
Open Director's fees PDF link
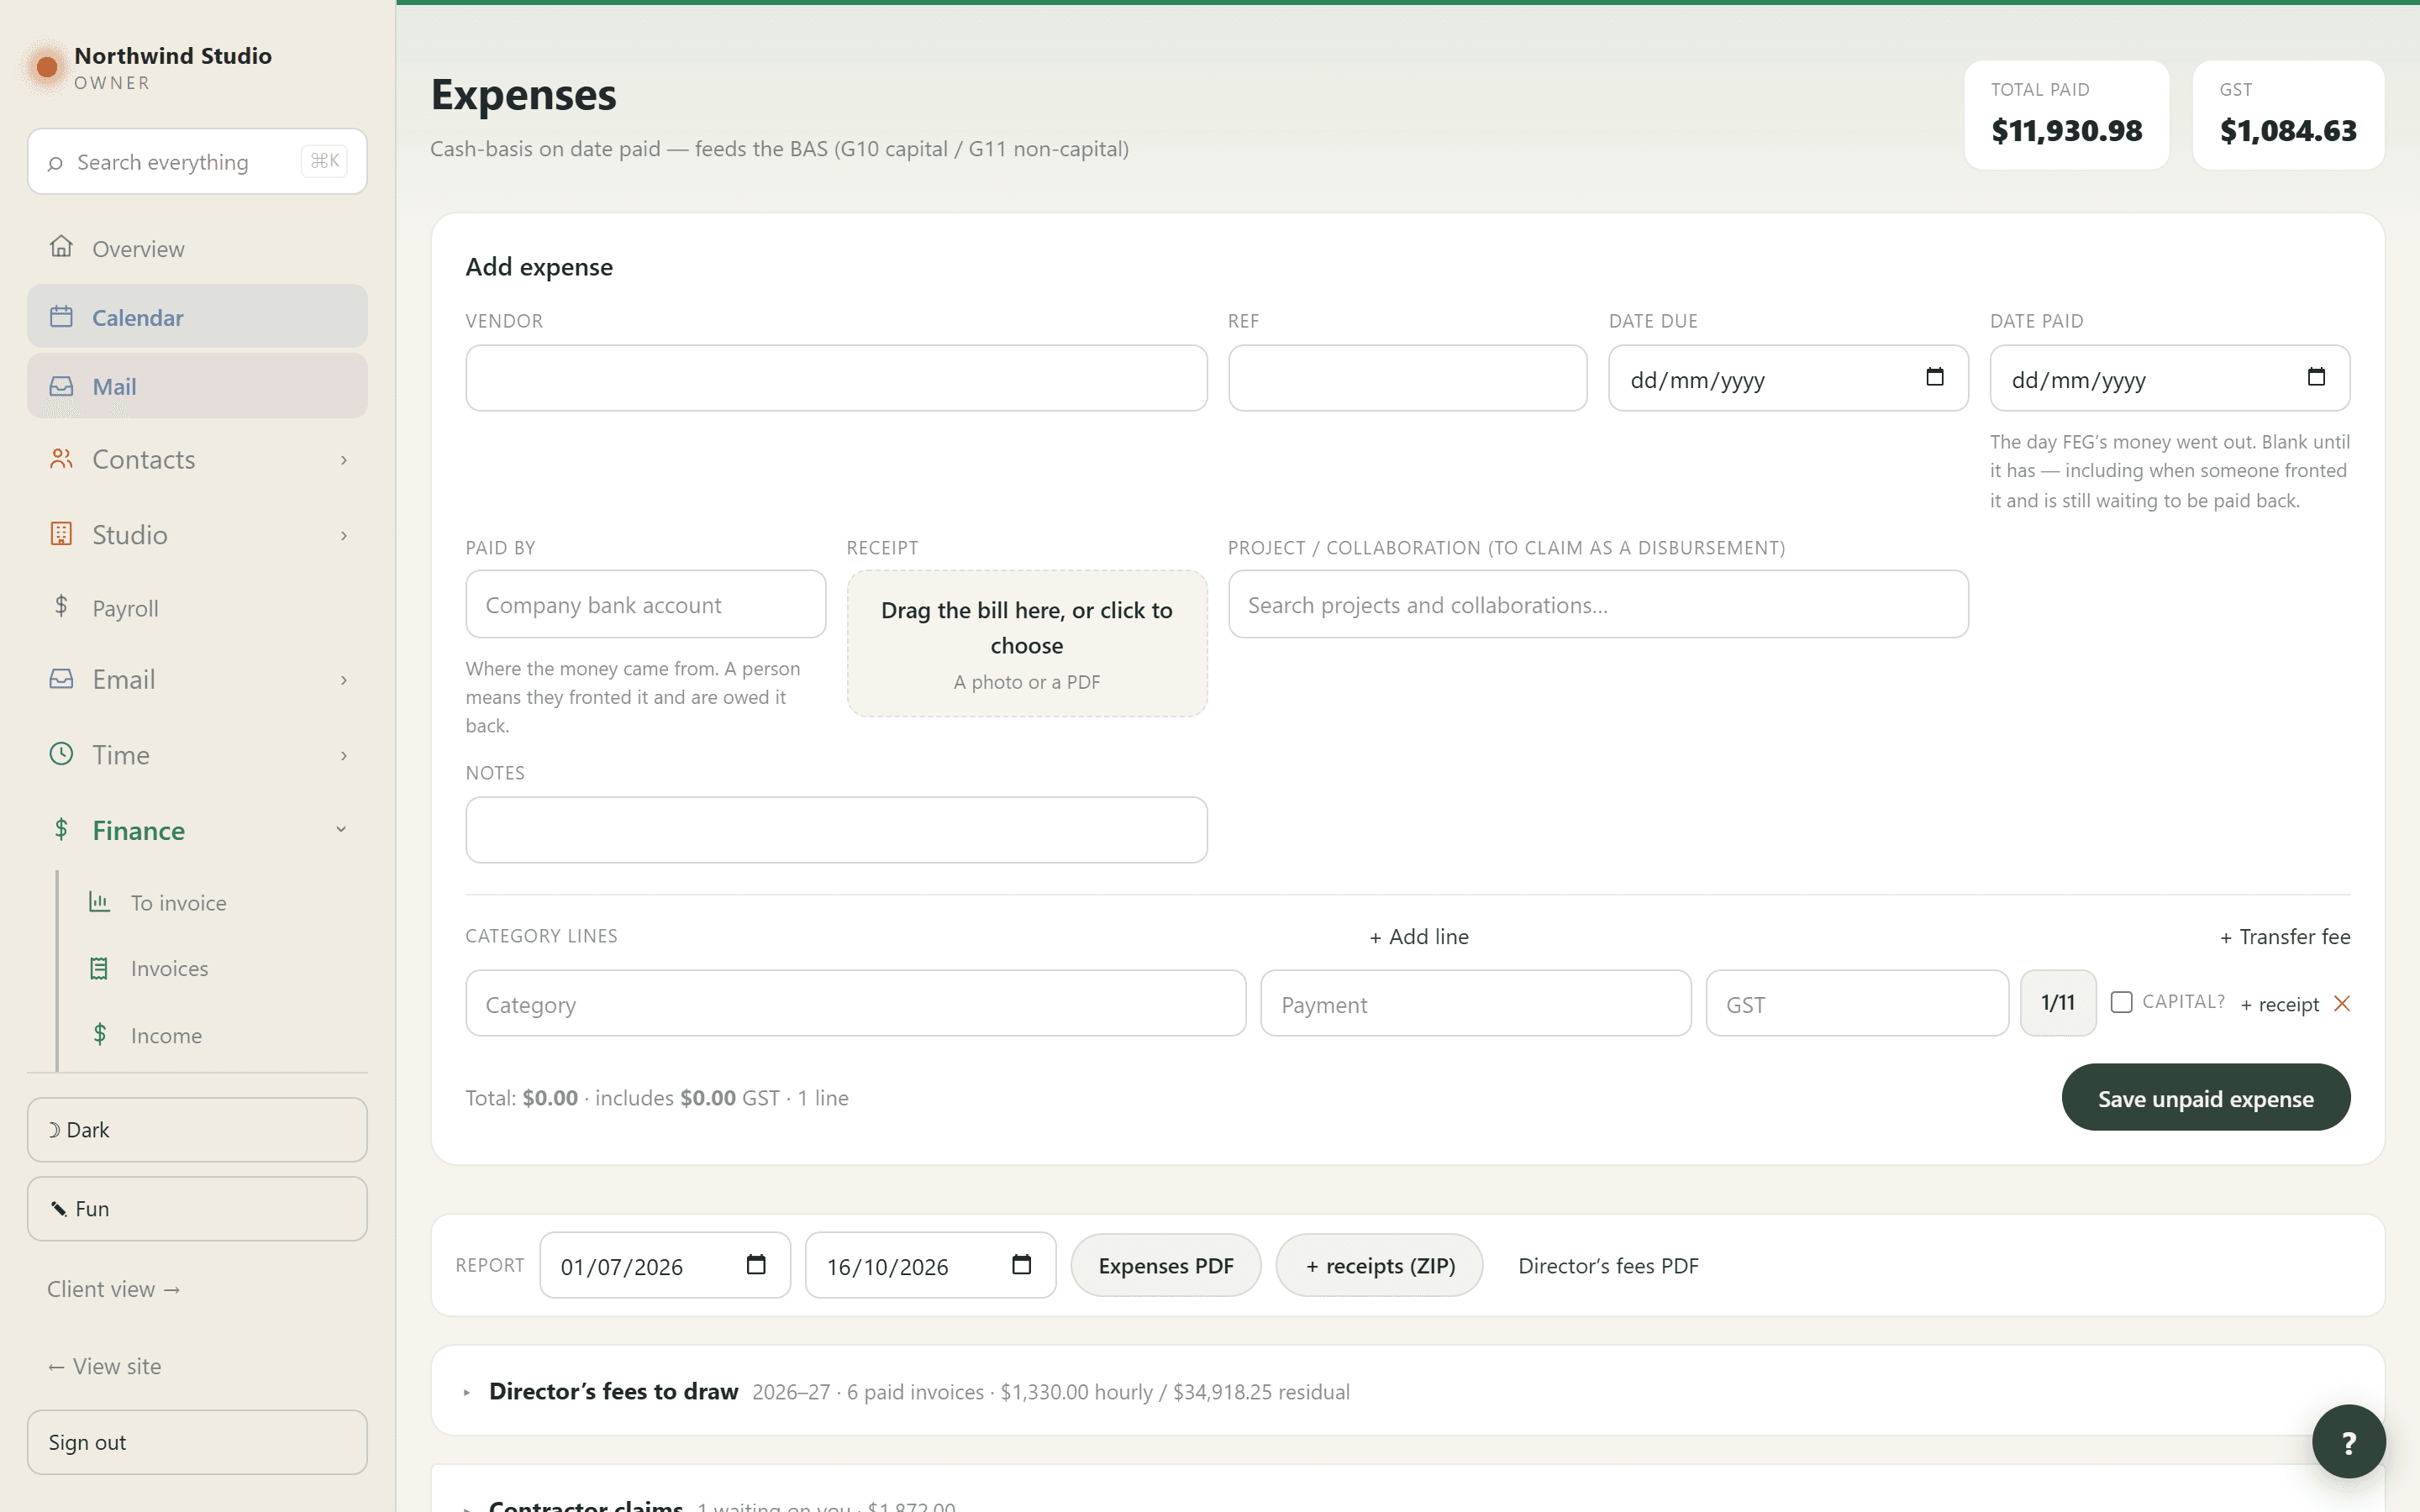[1608, 1265]
